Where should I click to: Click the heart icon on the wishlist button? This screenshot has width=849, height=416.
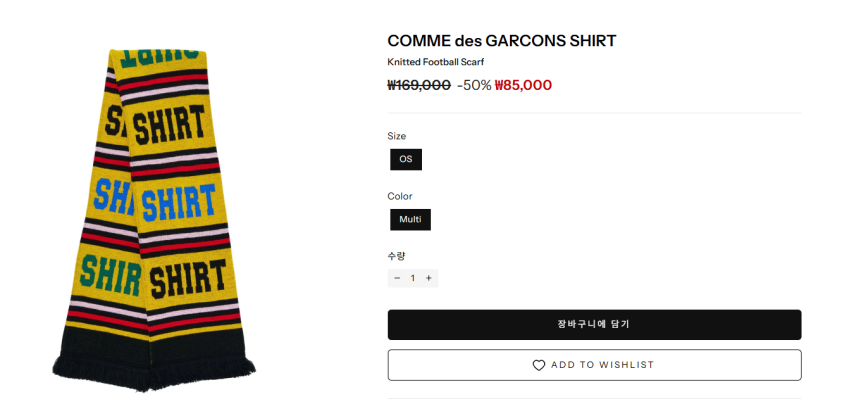coord(538,365)
